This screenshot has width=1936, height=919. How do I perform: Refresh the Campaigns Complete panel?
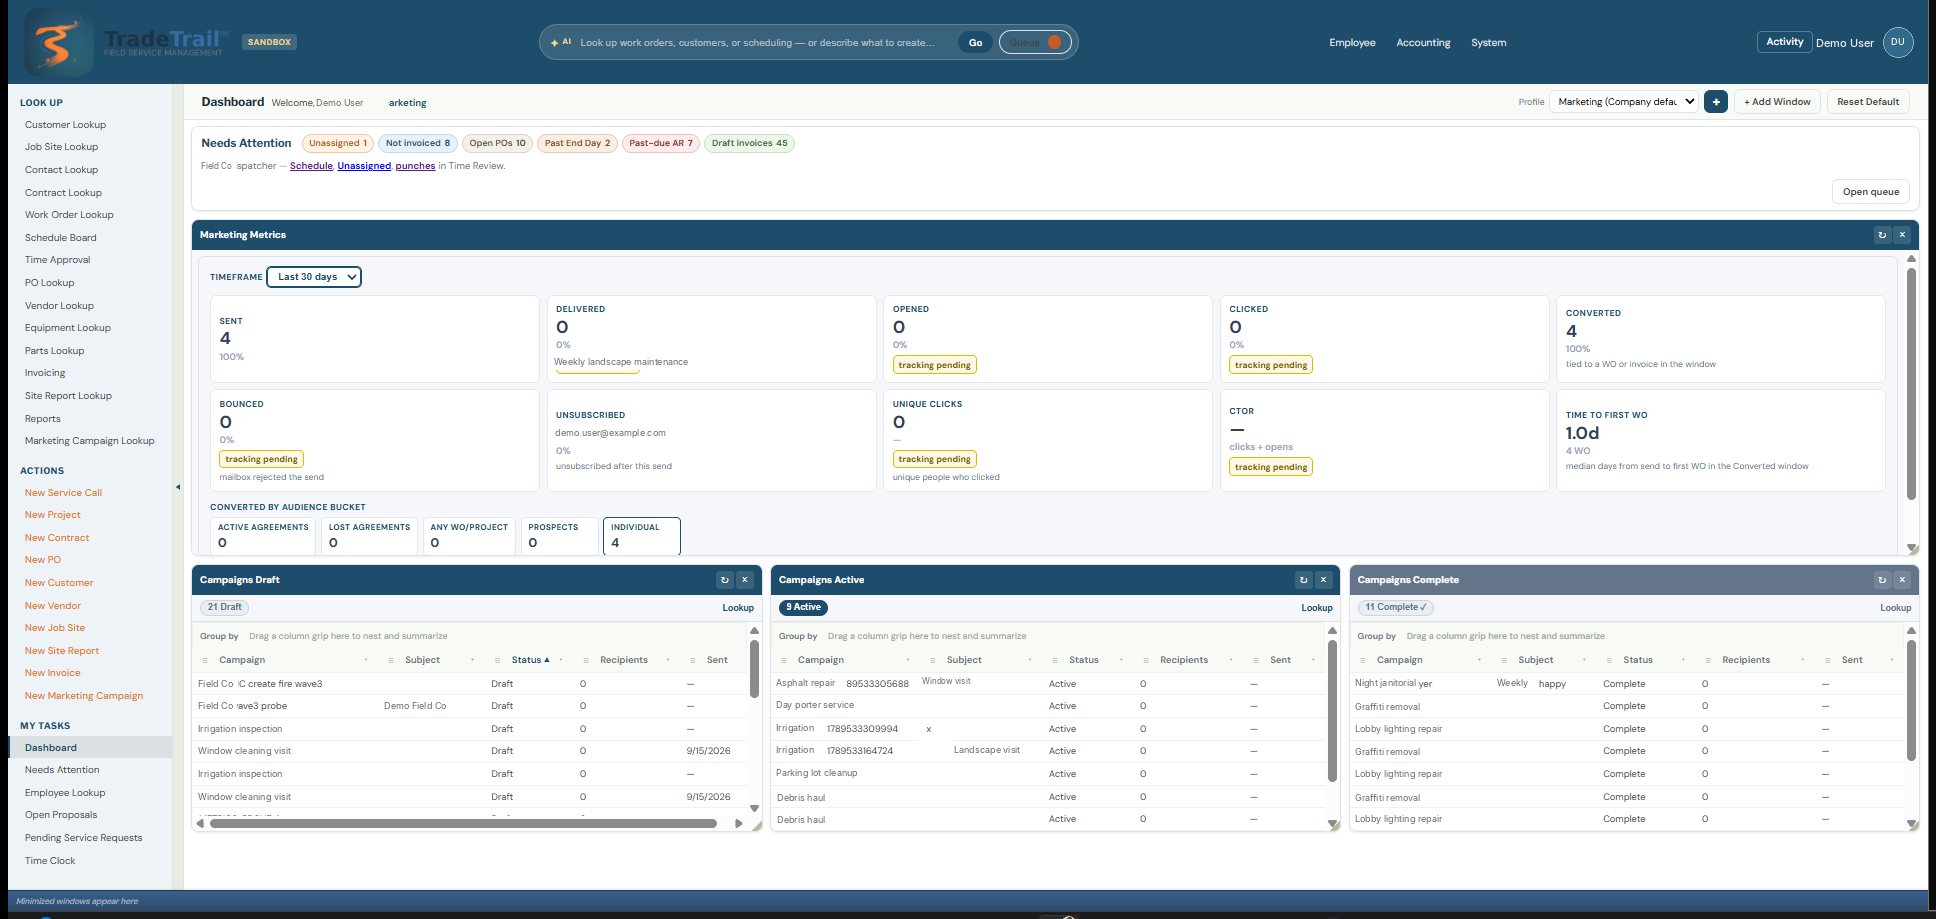(1882, 580)
